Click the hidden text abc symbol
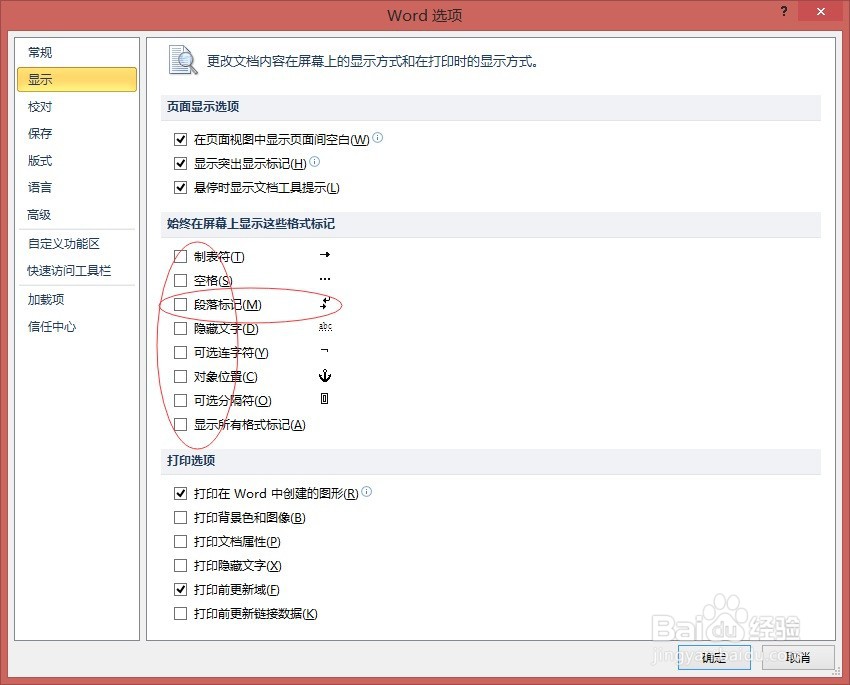 pos(325,327)
